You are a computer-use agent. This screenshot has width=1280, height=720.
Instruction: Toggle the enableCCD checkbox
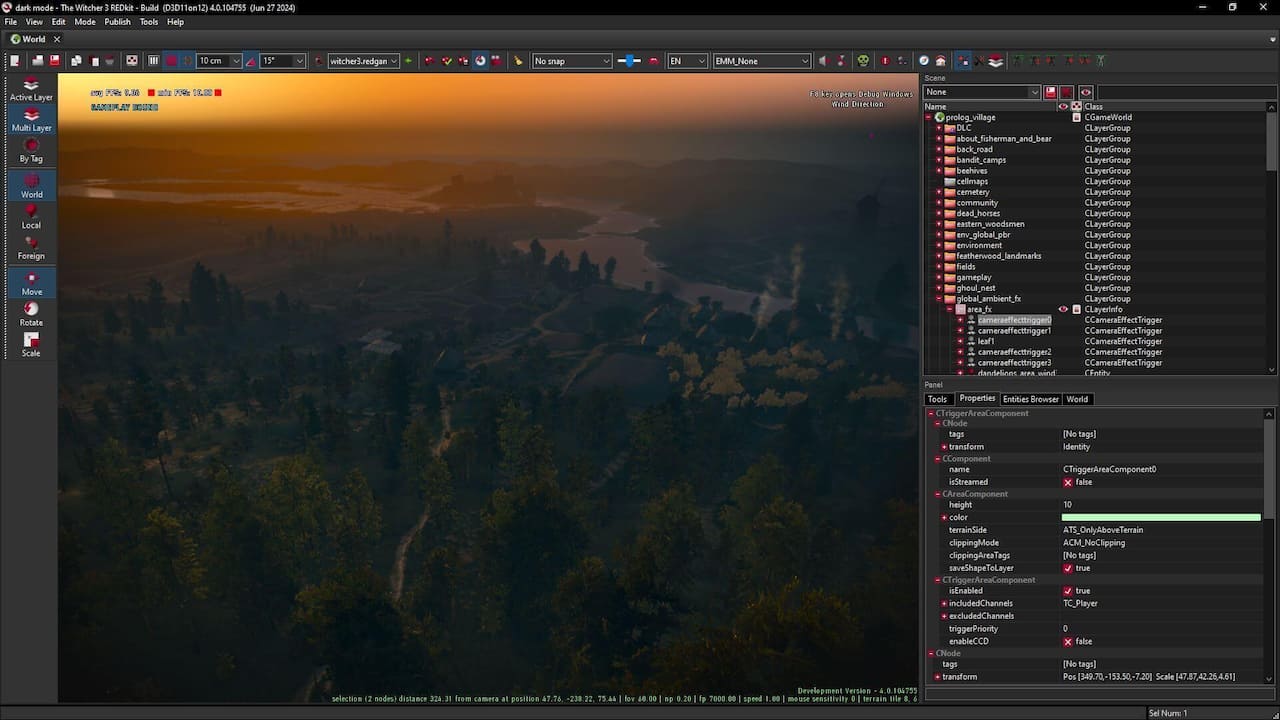[x=1068, y=641]
